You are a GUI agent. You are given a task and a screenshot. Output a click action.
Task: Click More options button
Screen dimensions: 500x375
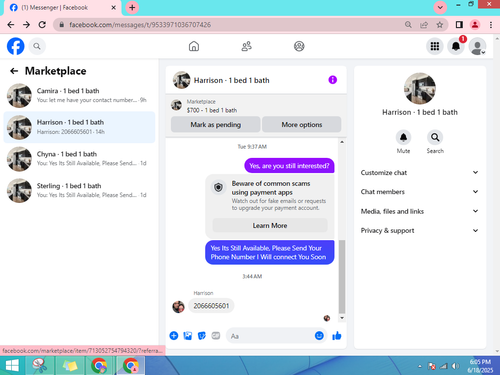pyautogui.click(x=302, y=125)
